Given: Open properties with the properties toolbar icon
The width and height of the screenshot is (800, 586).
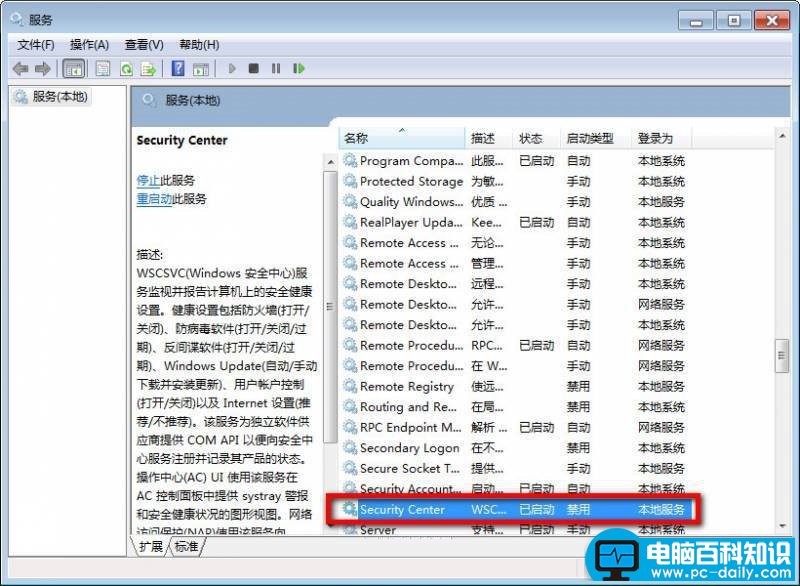Looking at the screenshot, I should tap(103, 68).
